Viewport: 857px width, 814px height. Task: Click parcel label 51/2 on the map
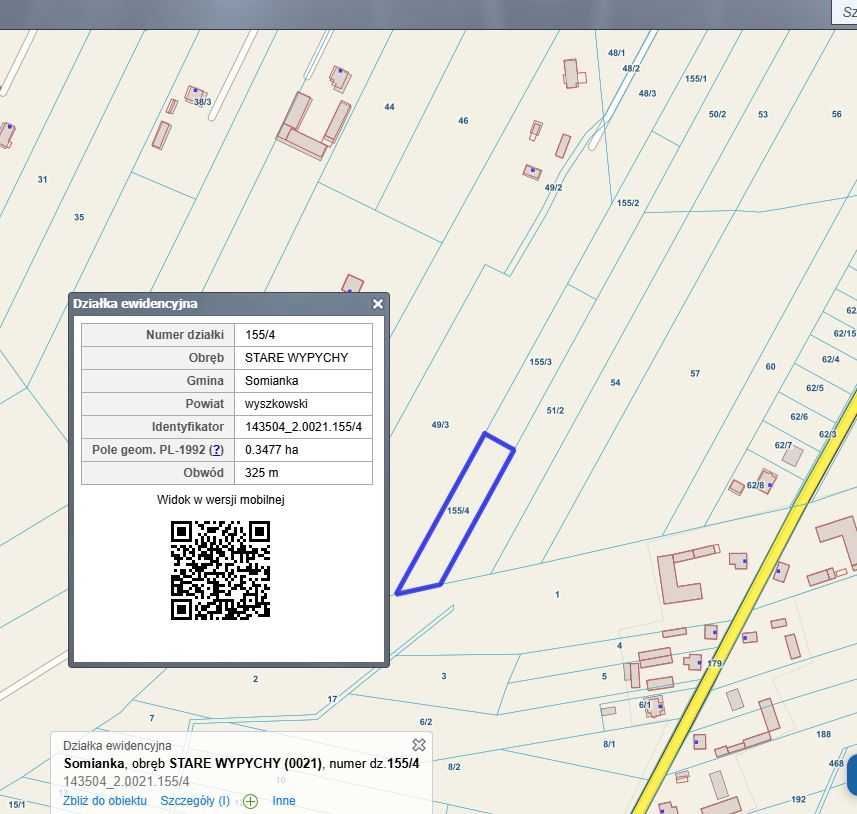click(555, 411)
